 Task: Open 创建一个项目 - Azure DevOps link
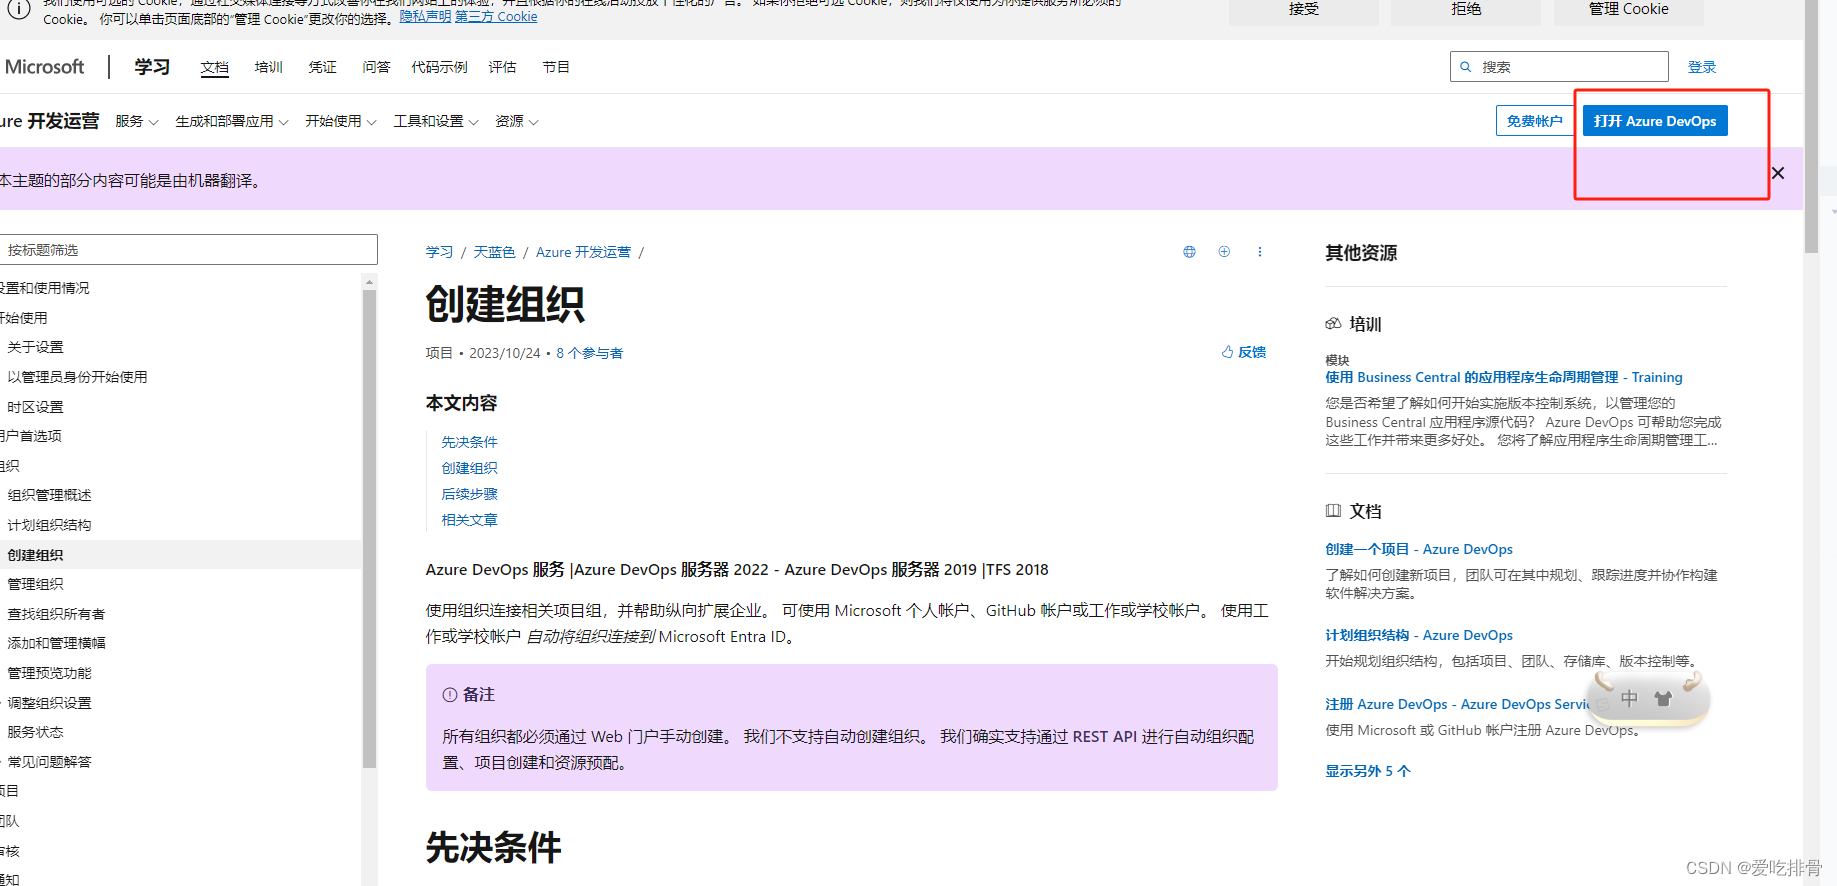[x=1419, y=549]
